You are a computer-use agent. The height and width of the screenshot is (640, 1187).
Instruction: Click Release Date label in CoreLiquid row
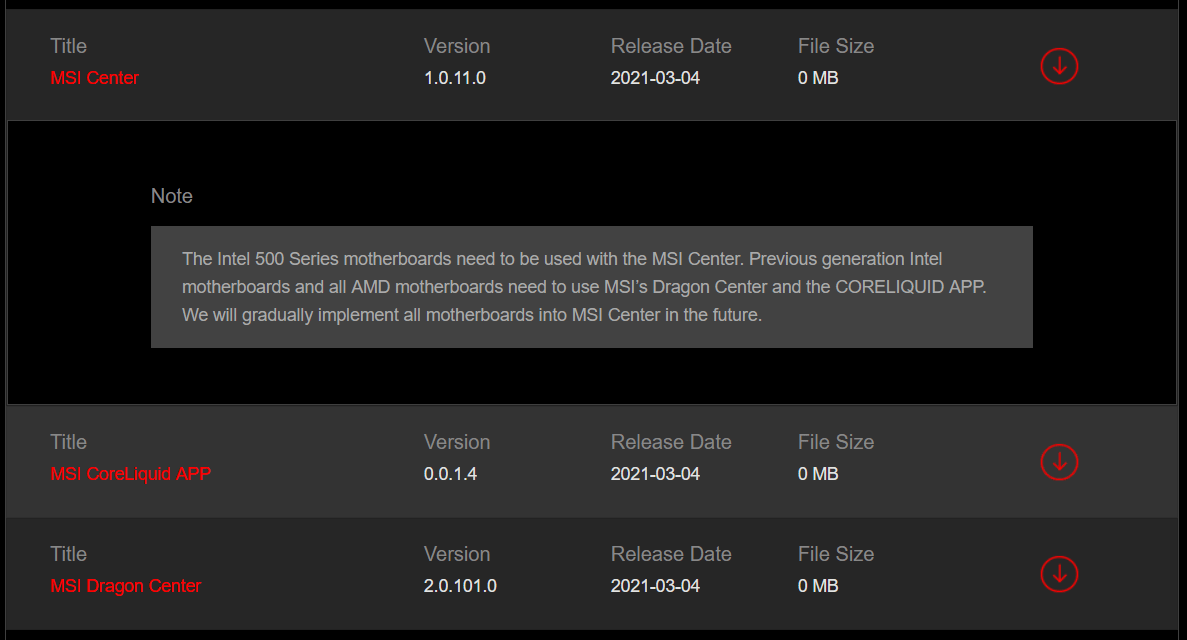671,442
